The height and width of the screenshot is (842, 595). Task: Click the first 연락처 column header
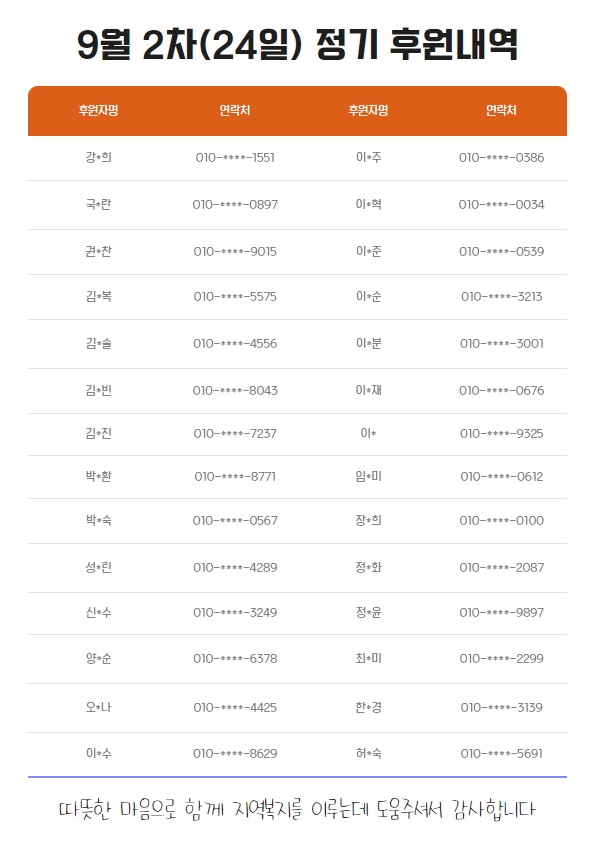click(x=235, y=111)
